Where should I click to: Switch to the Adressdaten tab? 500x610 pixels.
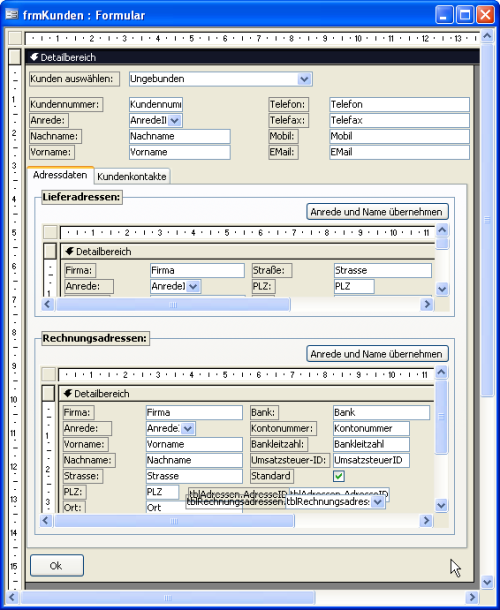pos(60,175)
